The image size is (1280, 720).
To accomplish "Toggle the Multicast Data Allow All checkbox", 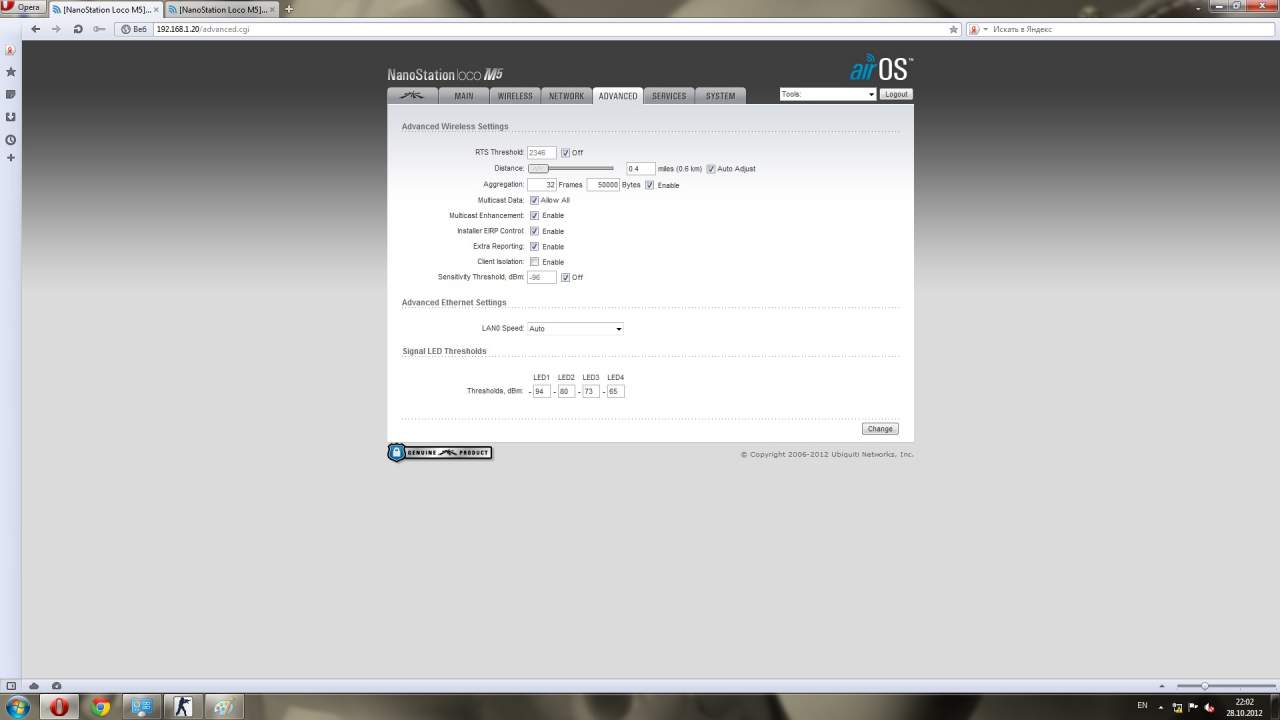I will pyautogui.click(x=534, y=200).
